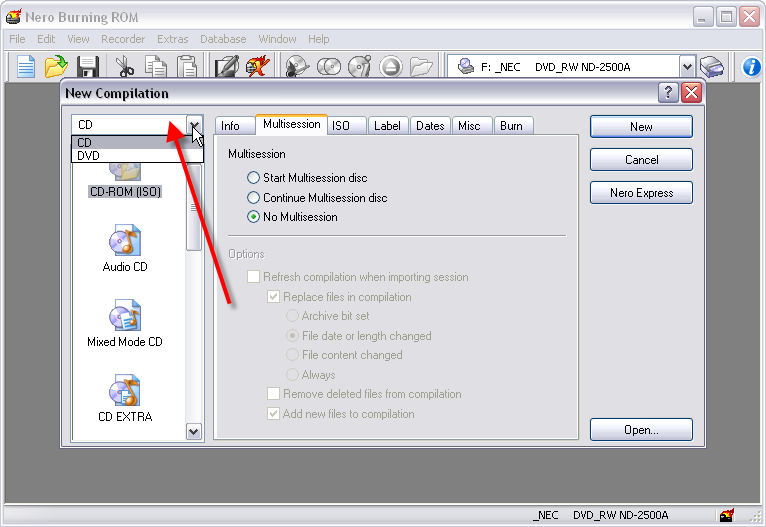Click the Cut scissors icon
766x527 pixels.
pyautogui.click(x=125, y=67)
